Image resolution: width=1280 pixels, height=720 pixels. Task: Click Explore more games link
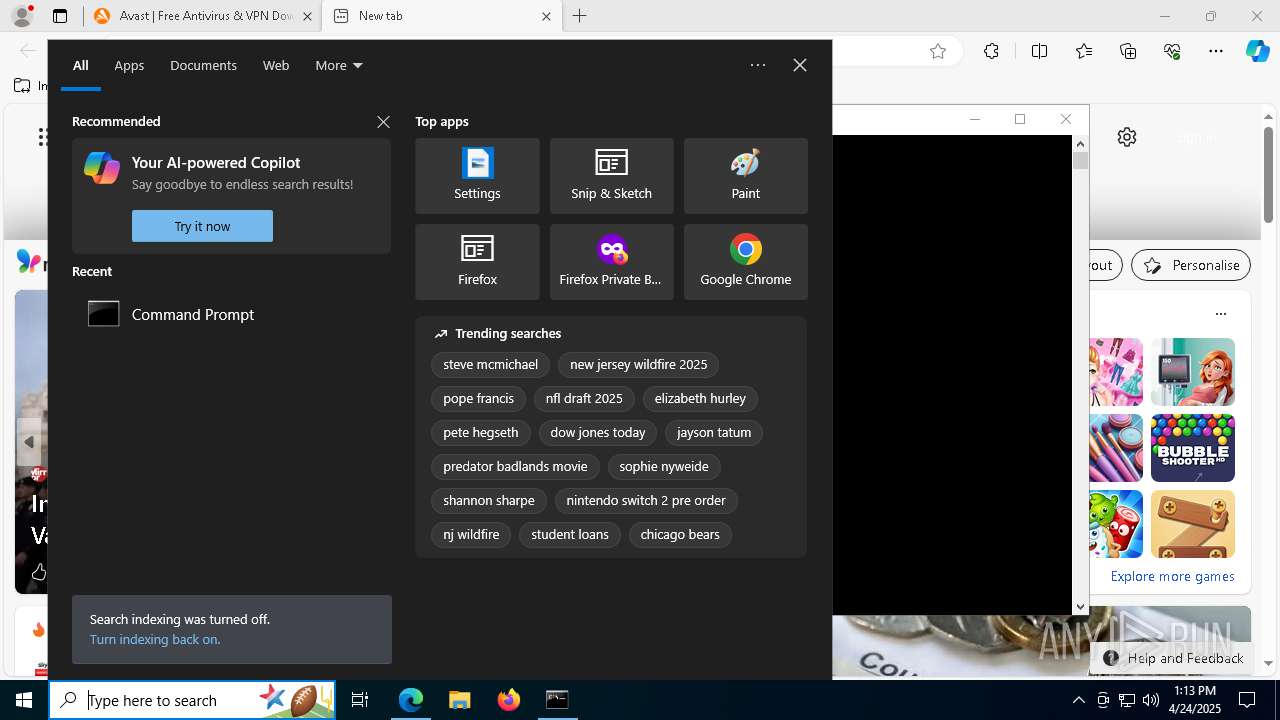(1172, 577)
